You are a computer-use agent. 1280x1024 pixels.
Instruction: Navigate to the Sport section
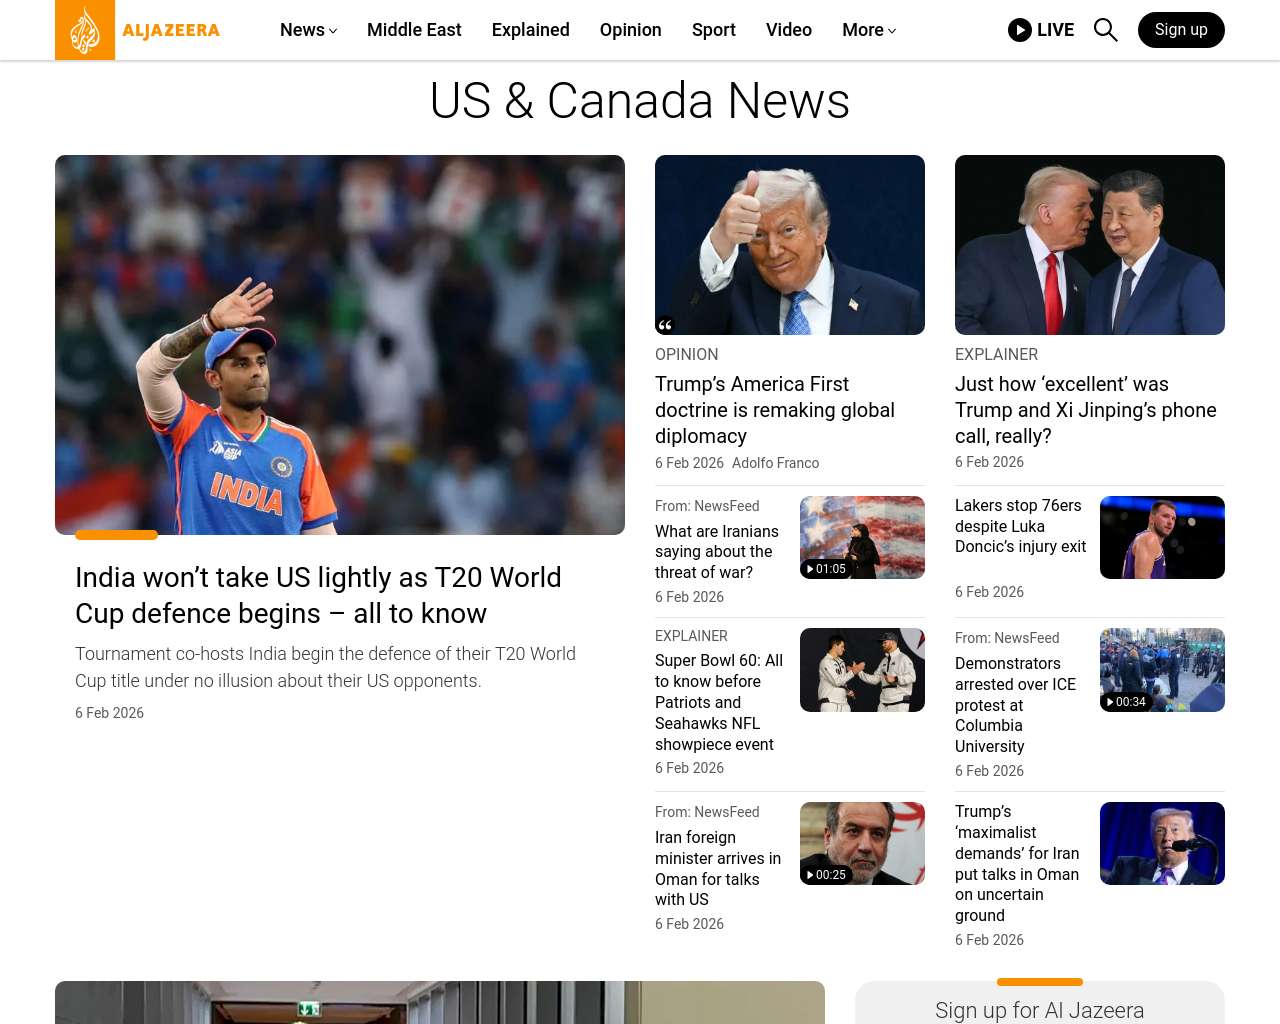coord(714,30)
